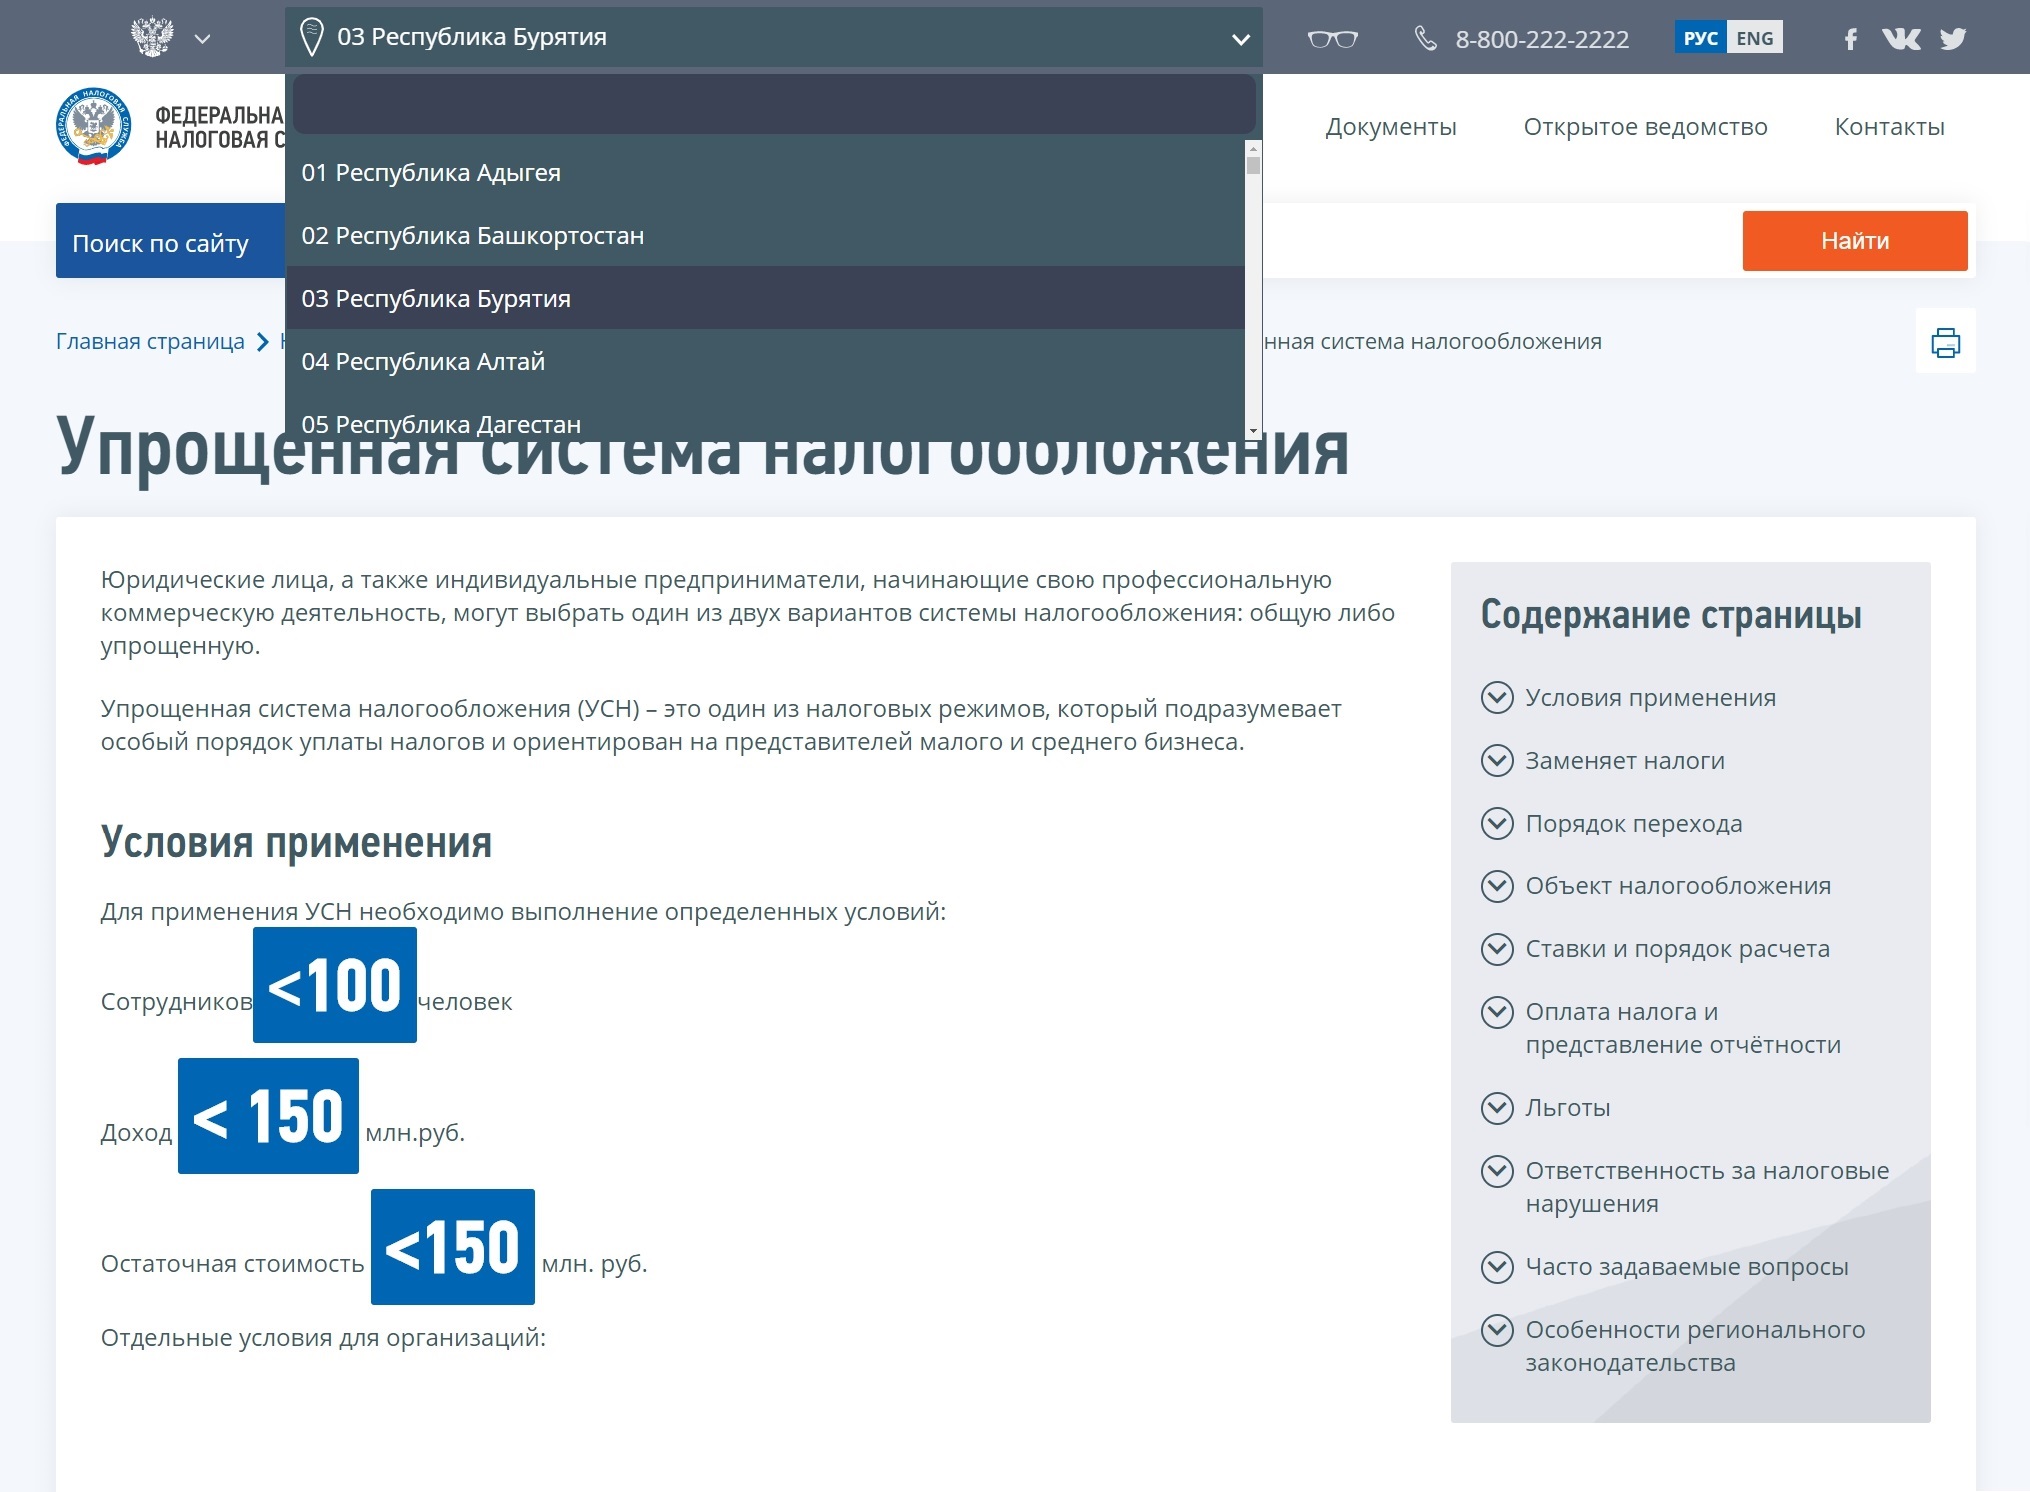Open the Открытое ведомство menu
Image resolution: width=2030 pixels, height=1492 pixels.
pos(1645,127)
